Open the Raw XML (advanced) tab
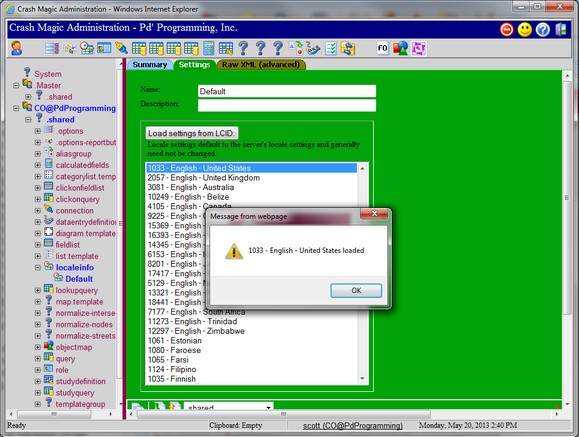 [x=261, y=65]
